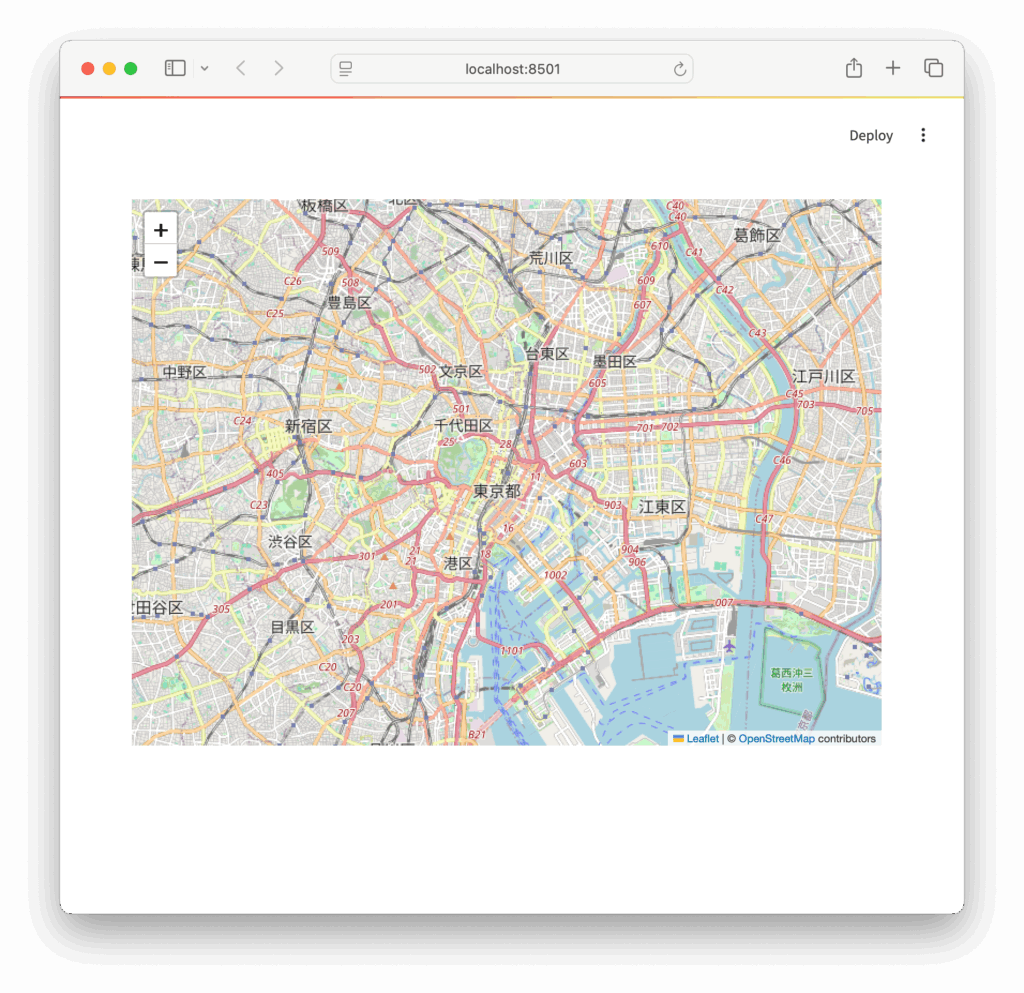Open the Share menu

click(853, 68)
